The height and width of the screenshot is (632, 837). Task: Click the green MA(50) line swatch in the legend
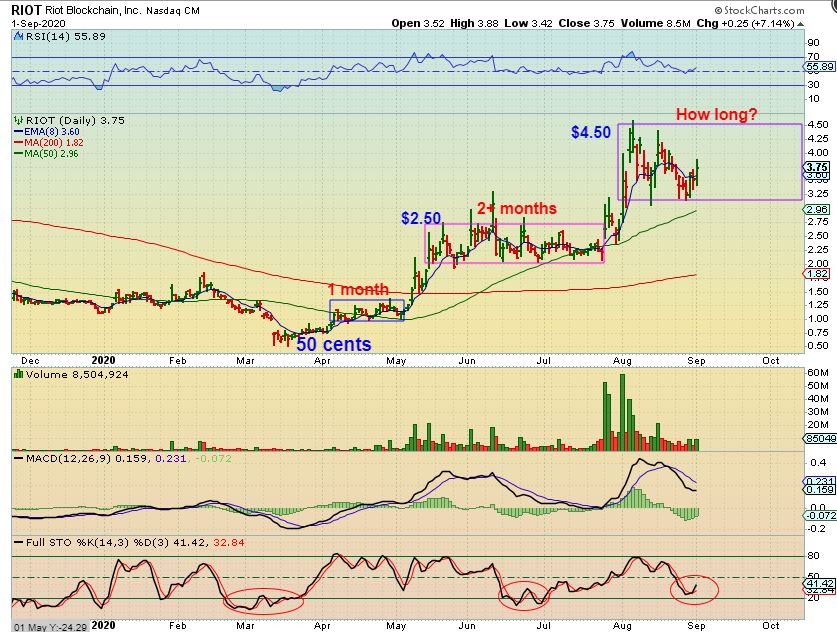19,154
